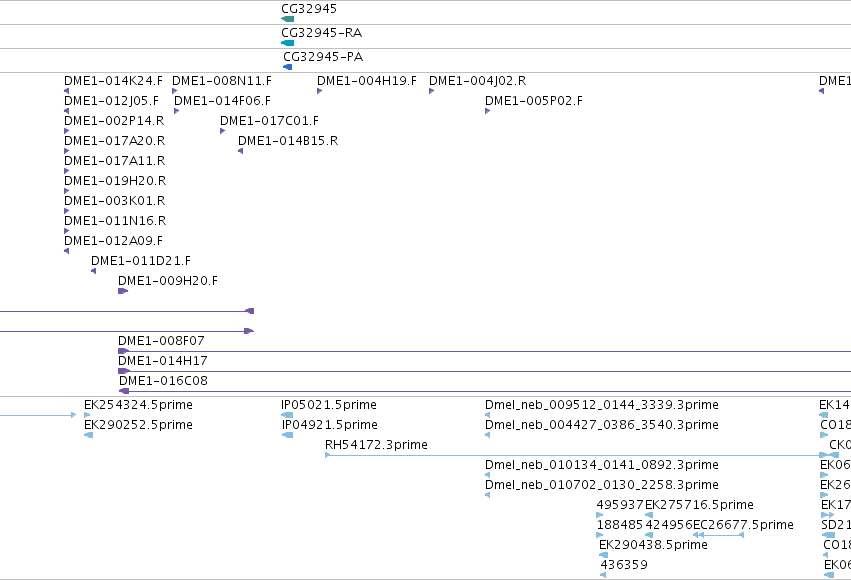
Task: Select the DME1-004J02.R label
Action: [478, 81]
